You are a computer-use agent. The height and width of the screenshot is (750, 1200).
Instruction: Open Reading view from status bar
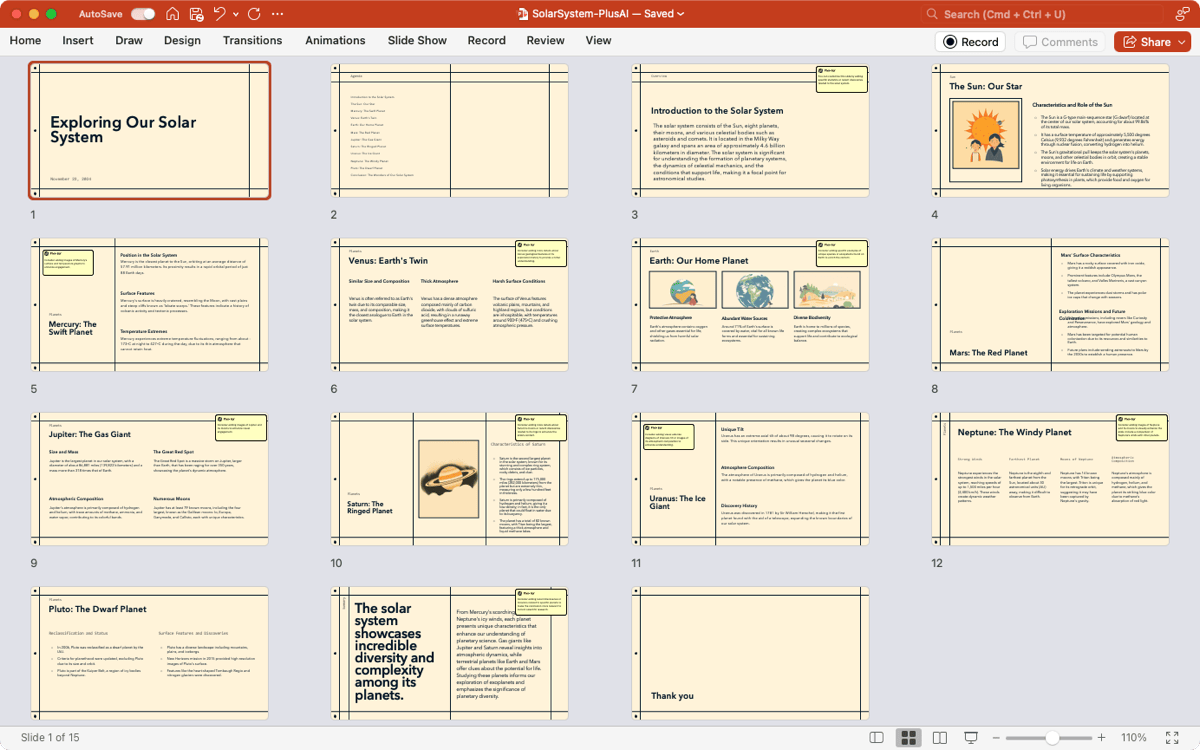point(939,738)
